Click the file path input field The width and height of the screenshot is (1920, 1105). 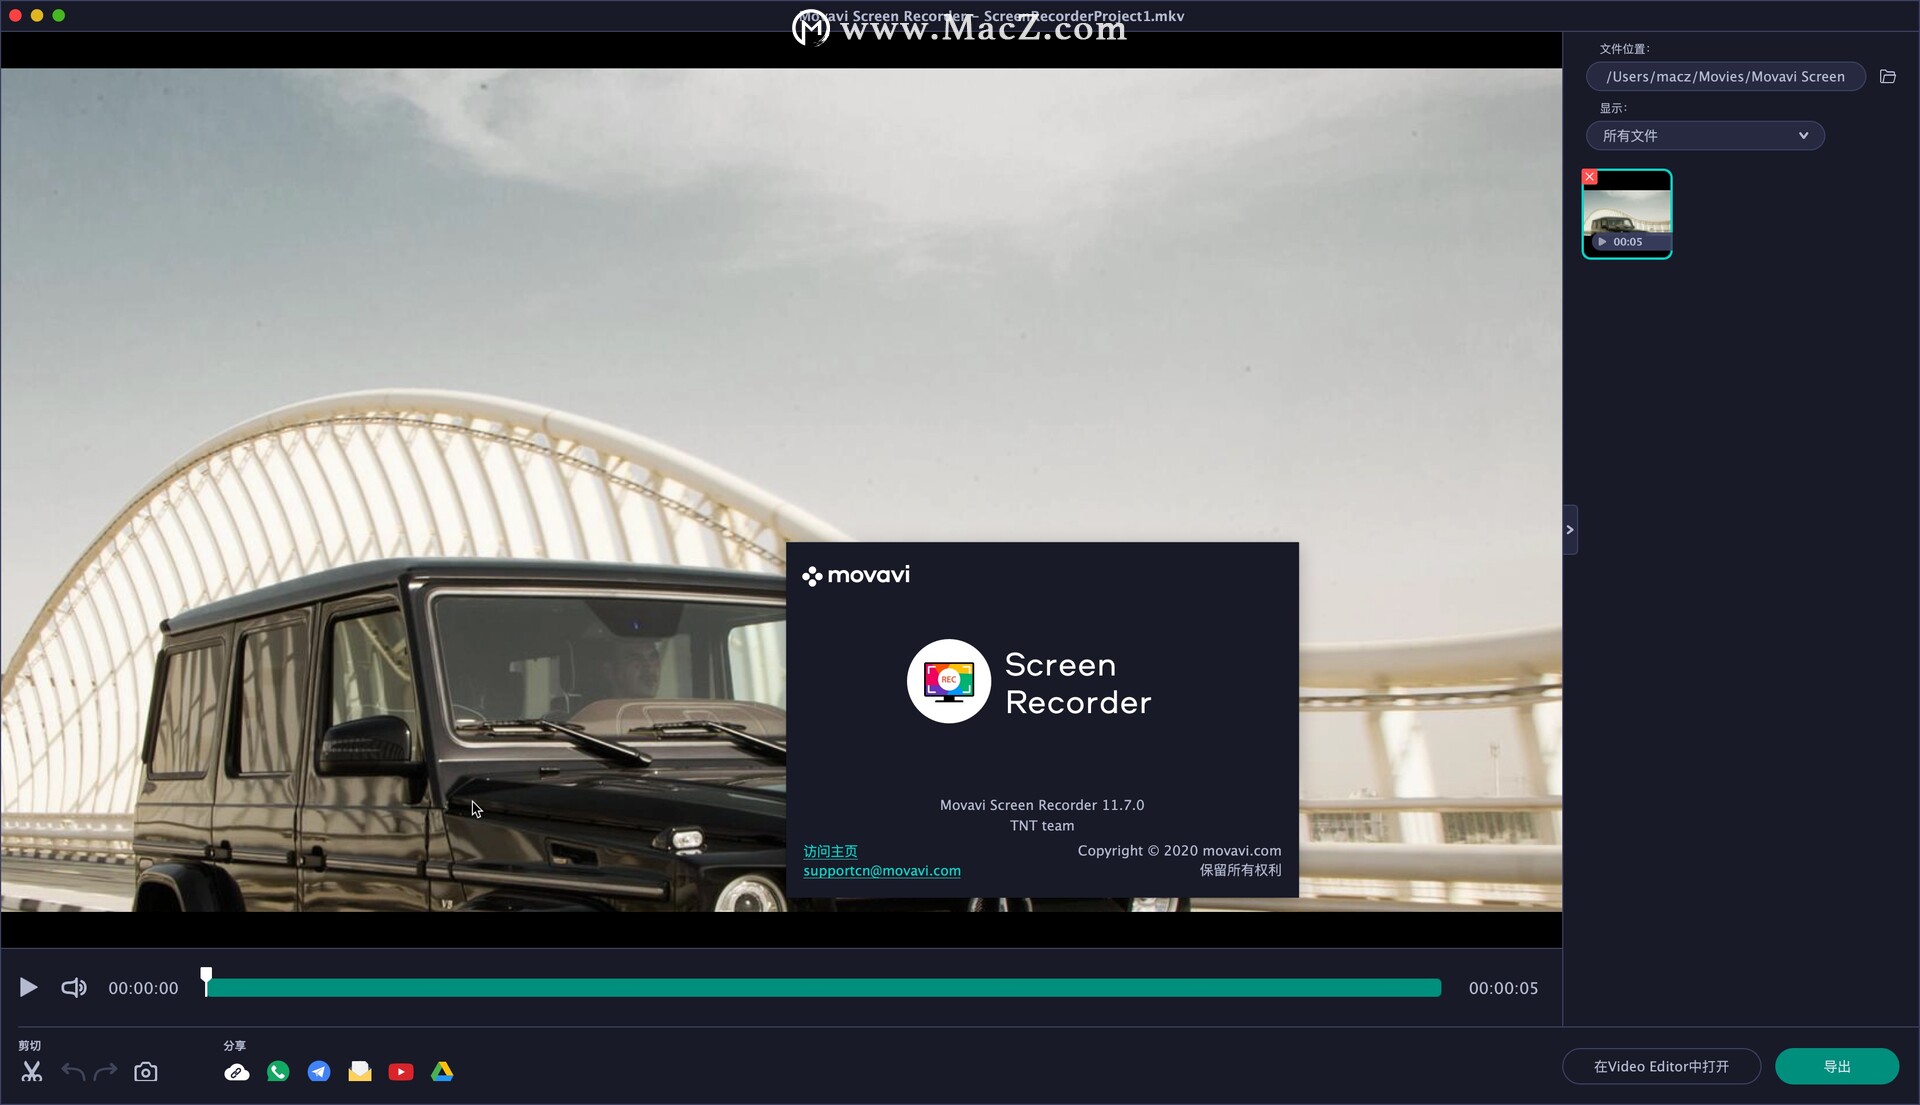click(1726, 77)
